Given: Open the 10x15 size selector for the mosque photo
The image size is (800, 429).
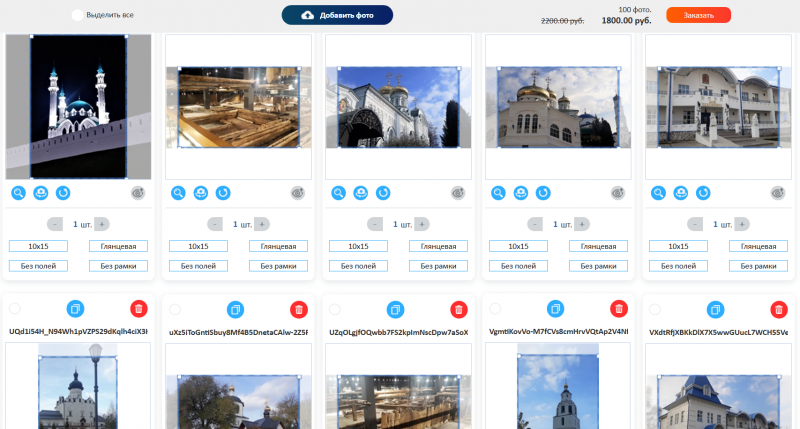Looking at the screenshot, I should click(x=38, y=246).
